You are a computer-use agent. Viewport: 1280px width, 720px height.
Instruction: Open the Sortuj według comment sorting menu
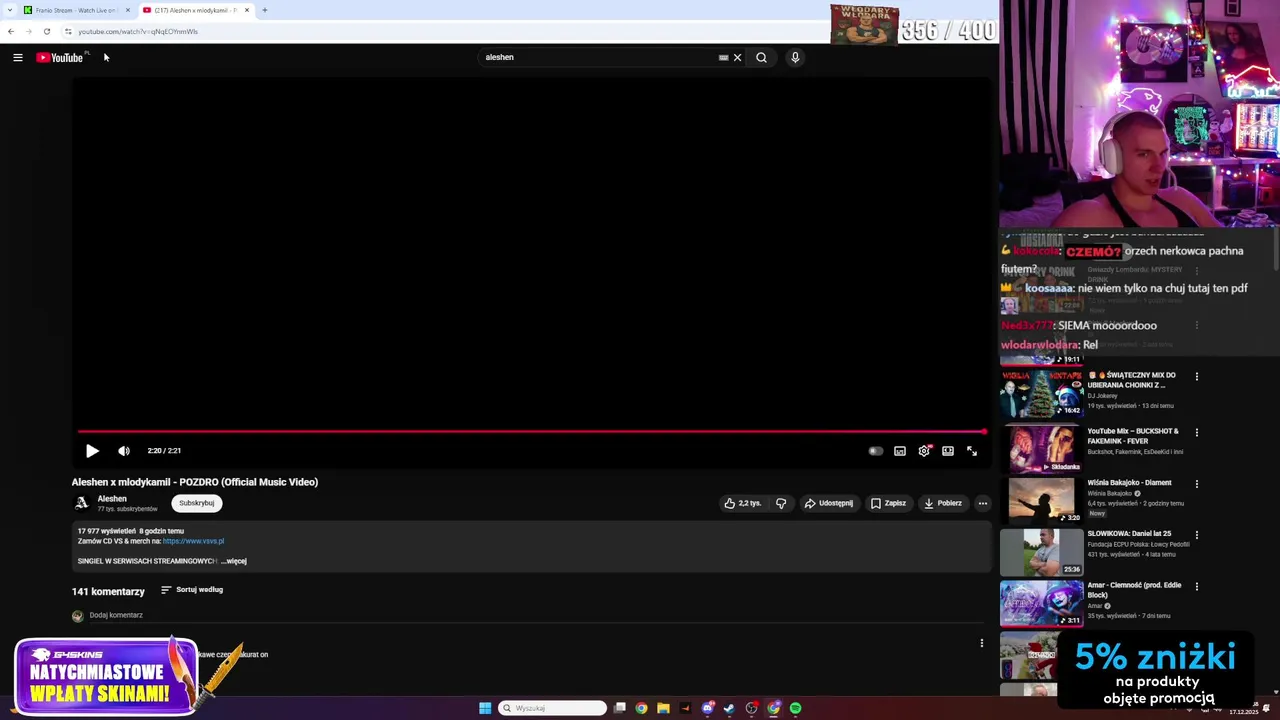pos(192,590)
